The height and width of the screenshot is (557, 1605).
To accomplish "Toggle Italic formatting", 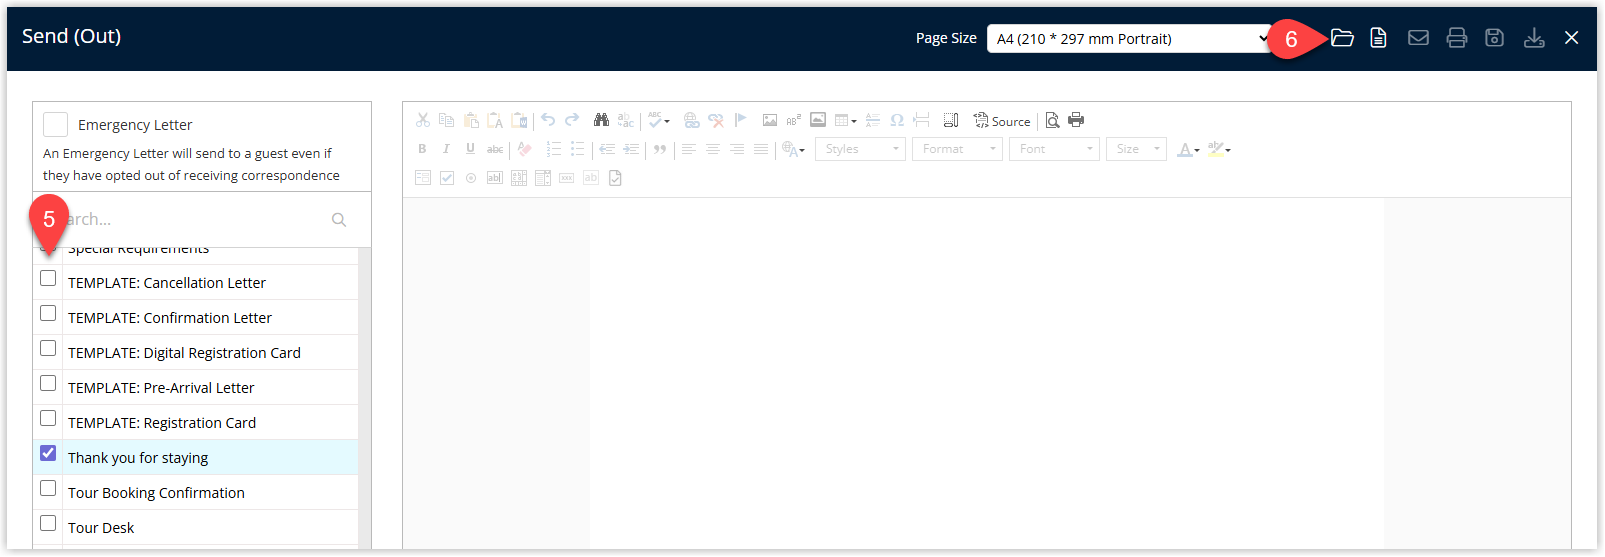I will [446, 149].
